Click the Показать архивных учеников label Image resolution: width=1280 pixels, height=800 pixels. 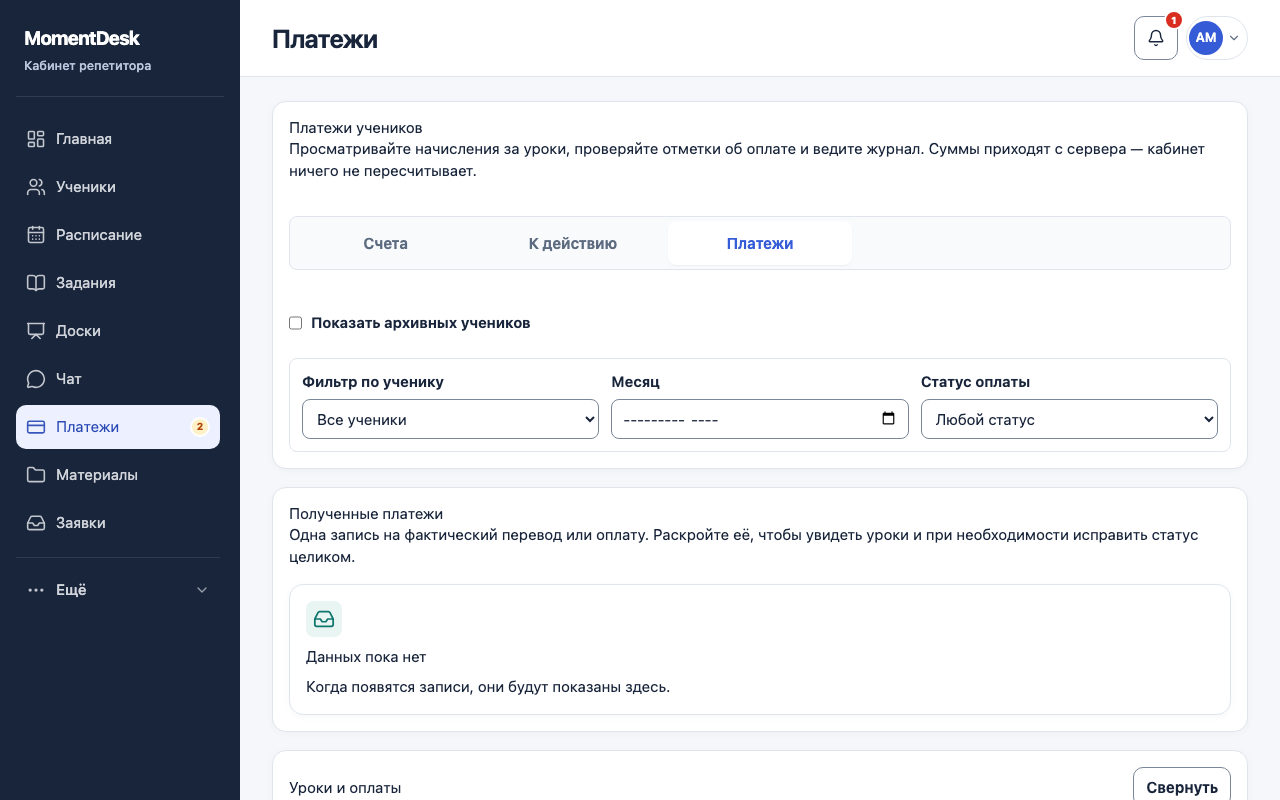[x=421, y=323]
